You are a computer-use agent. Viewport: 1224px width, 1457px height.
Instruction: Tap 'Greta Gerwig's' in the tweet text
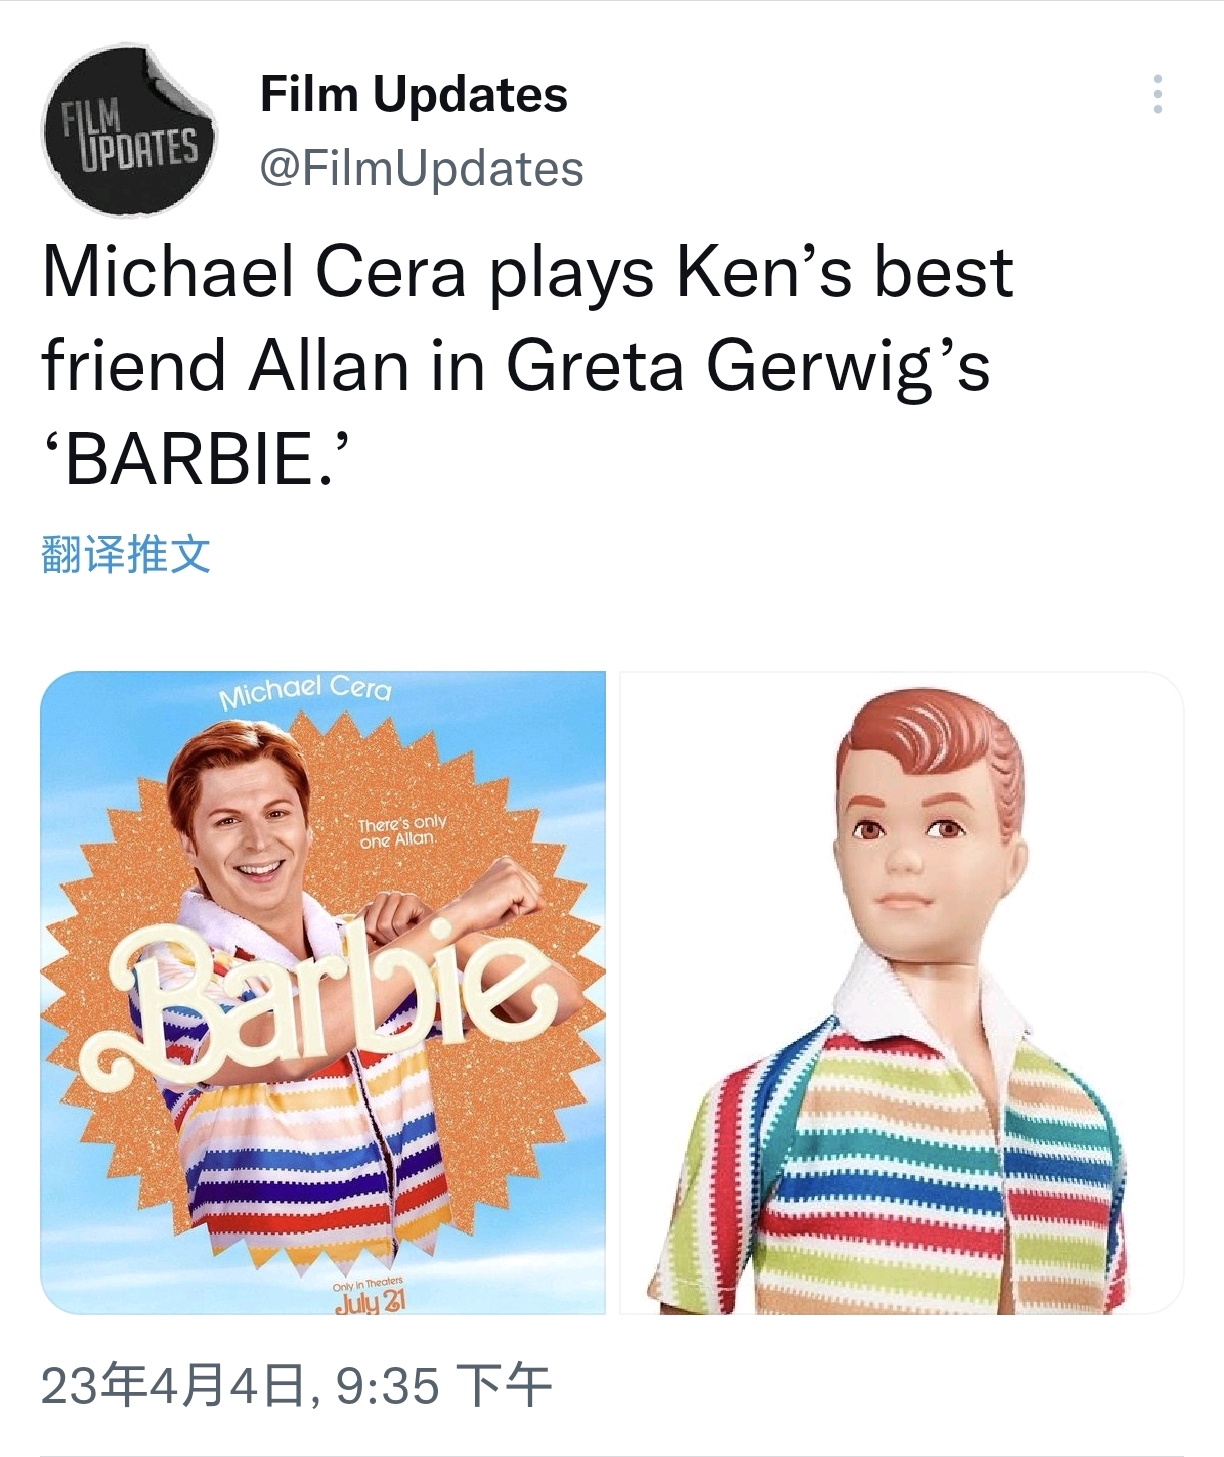coord(748,366)
